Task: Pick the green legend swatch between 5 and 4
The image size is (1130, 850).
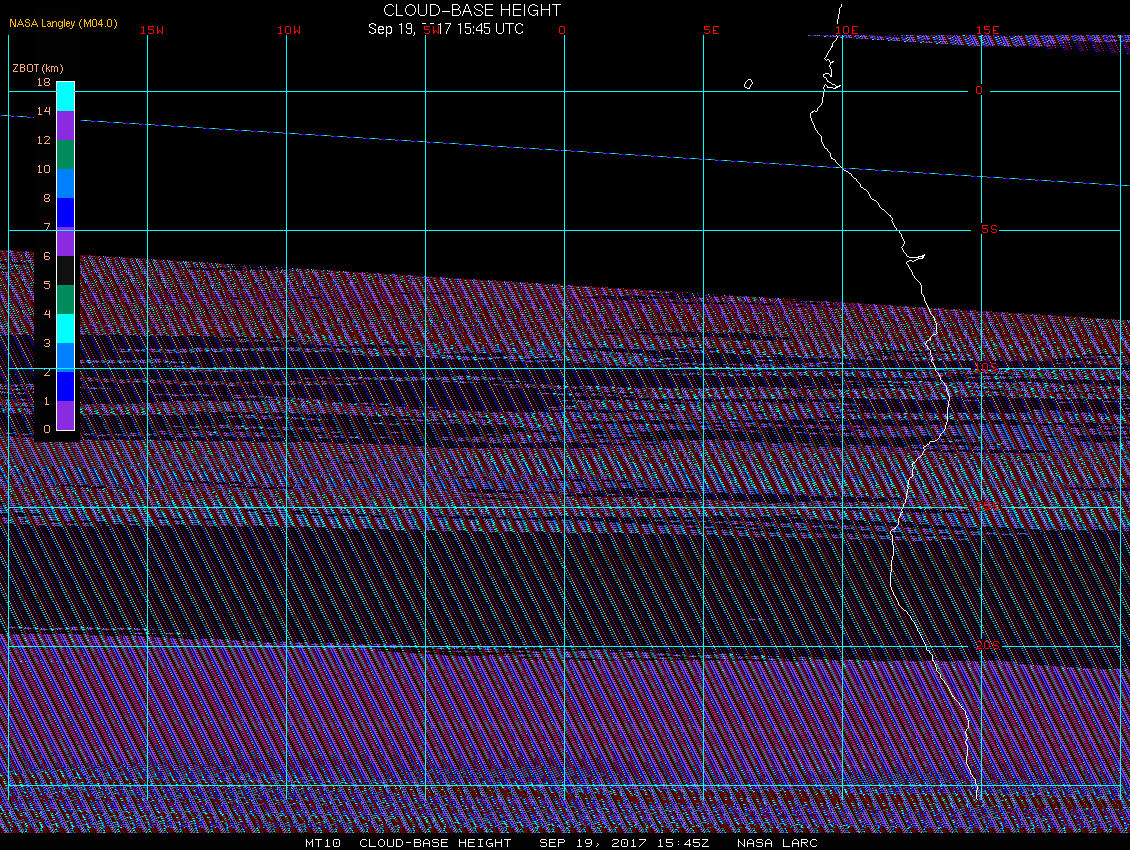Action: pyautogui.click(x=66, y=299)
